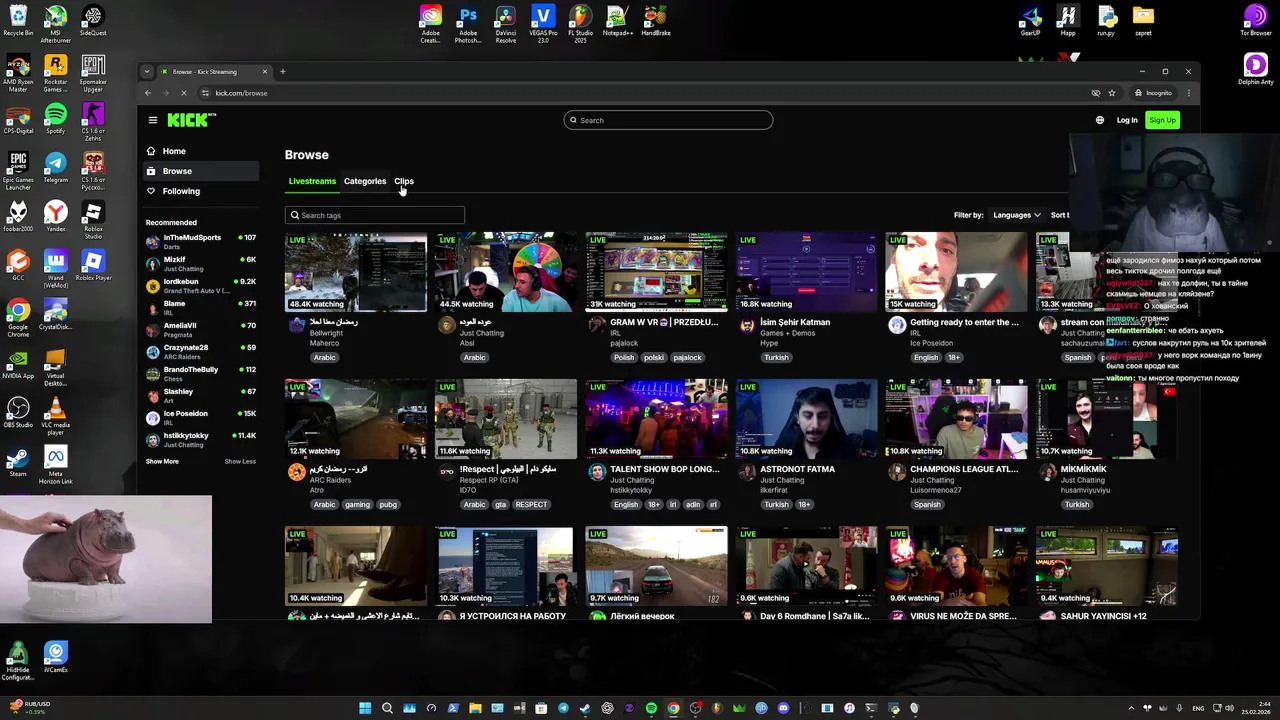Viewport: 1280px width, 720px height.
Task: Bookmark this page with the star icon
Action: tap(1112, 93)
